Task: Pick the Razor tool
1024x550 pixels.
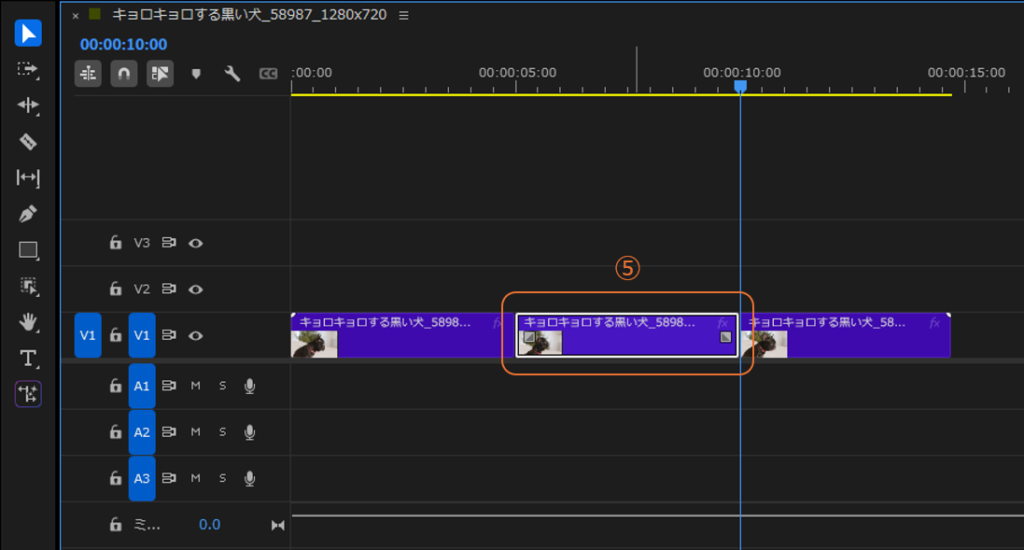Action: (28, 141)
